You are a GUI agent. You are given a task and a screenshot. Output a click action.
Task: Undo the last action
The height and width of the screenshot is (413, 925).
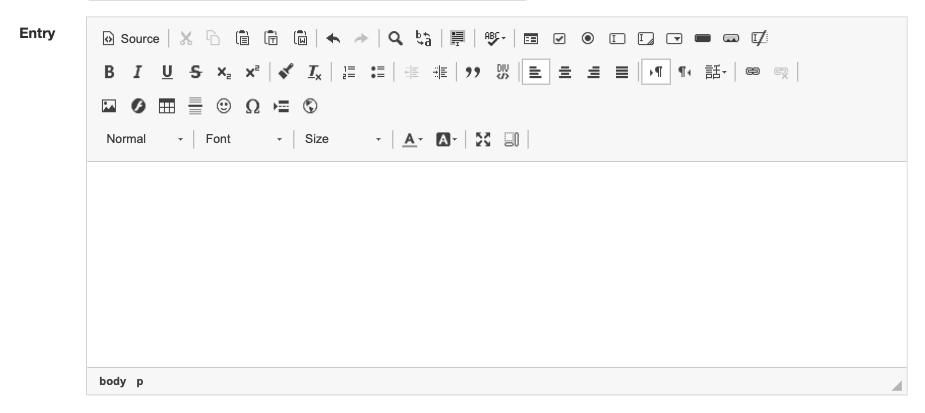(x=333, y=38)
